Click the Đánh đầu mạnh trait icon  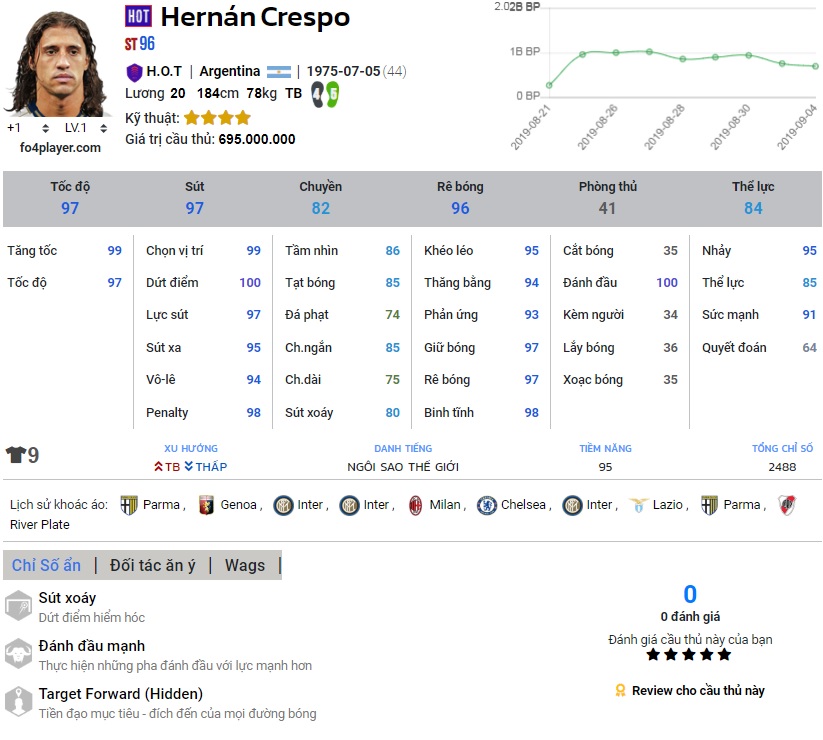click(x=18, y=653)
